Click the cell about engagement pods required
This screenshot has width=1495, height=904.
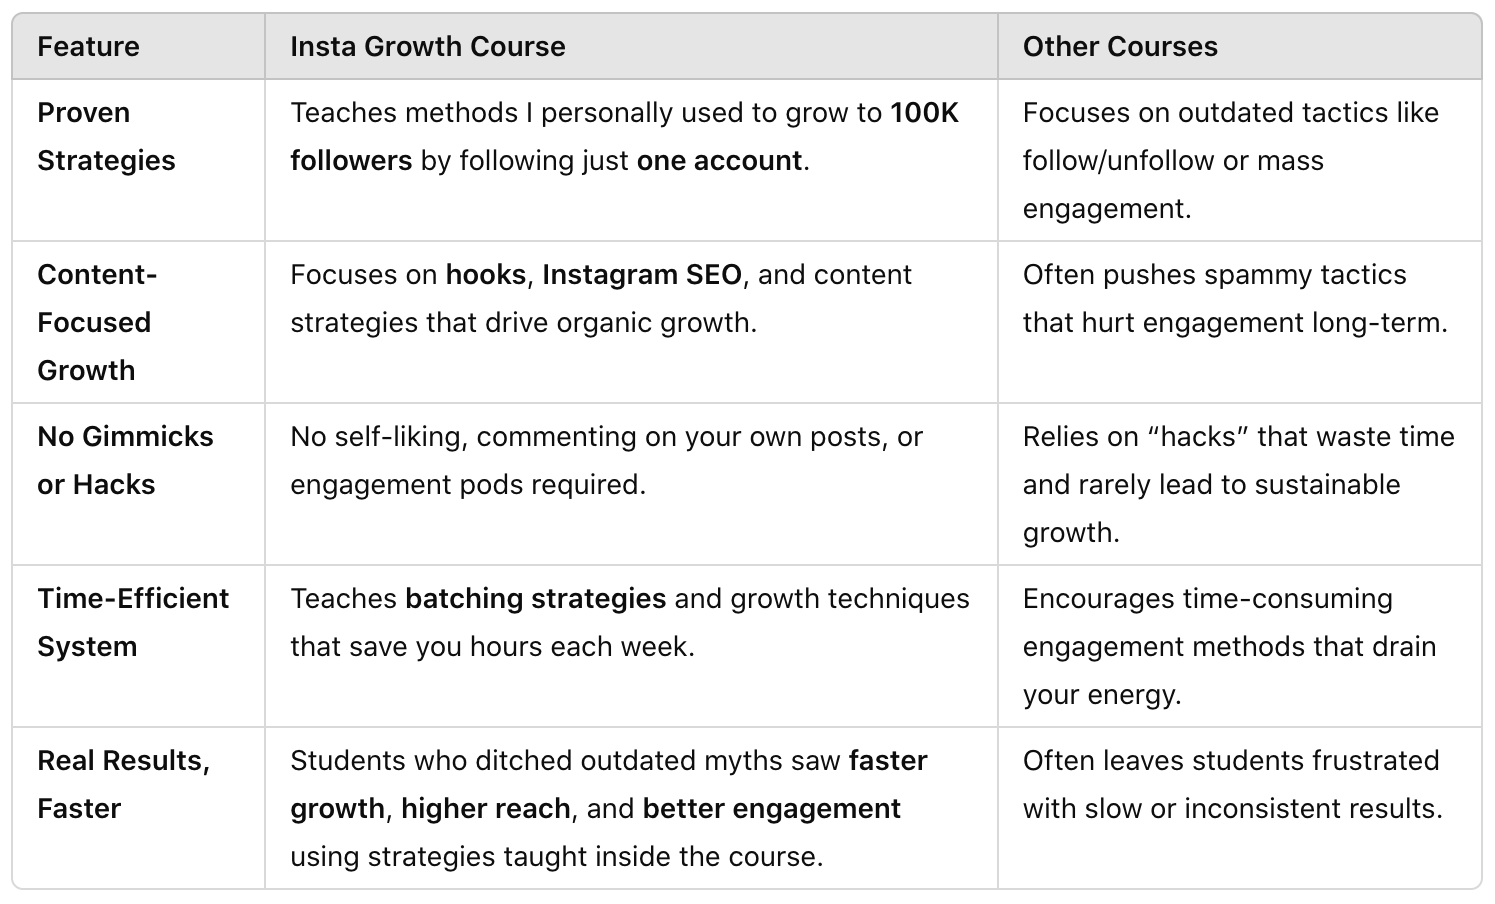(631, 484)
